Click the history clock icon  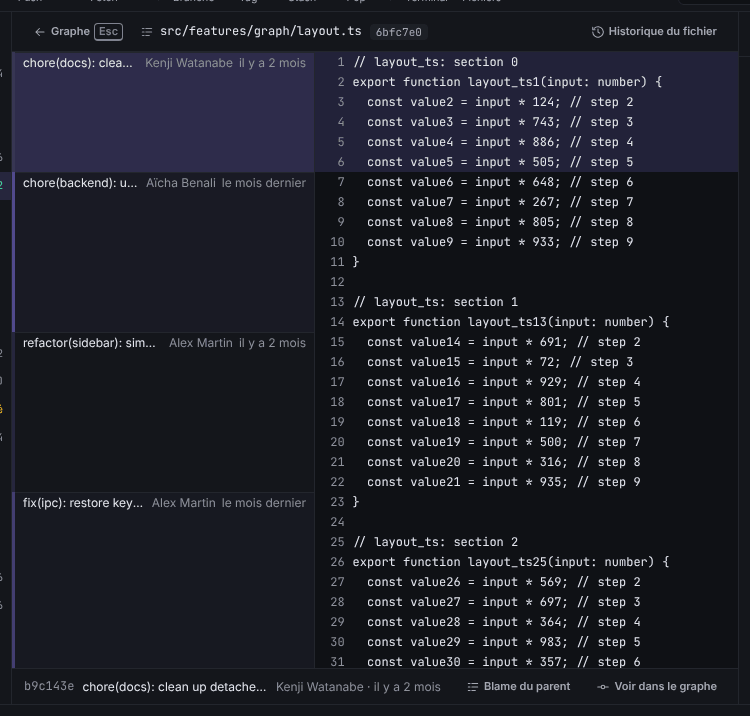tap(597, 32)
